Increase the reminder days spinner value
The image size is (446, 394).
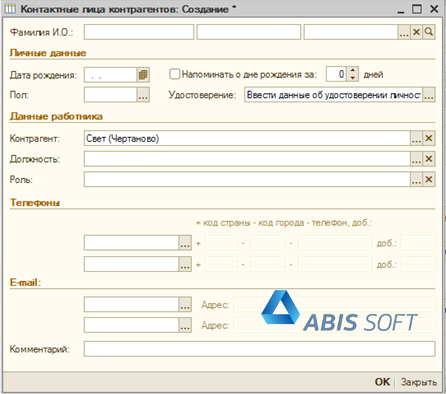click(353, 71)
